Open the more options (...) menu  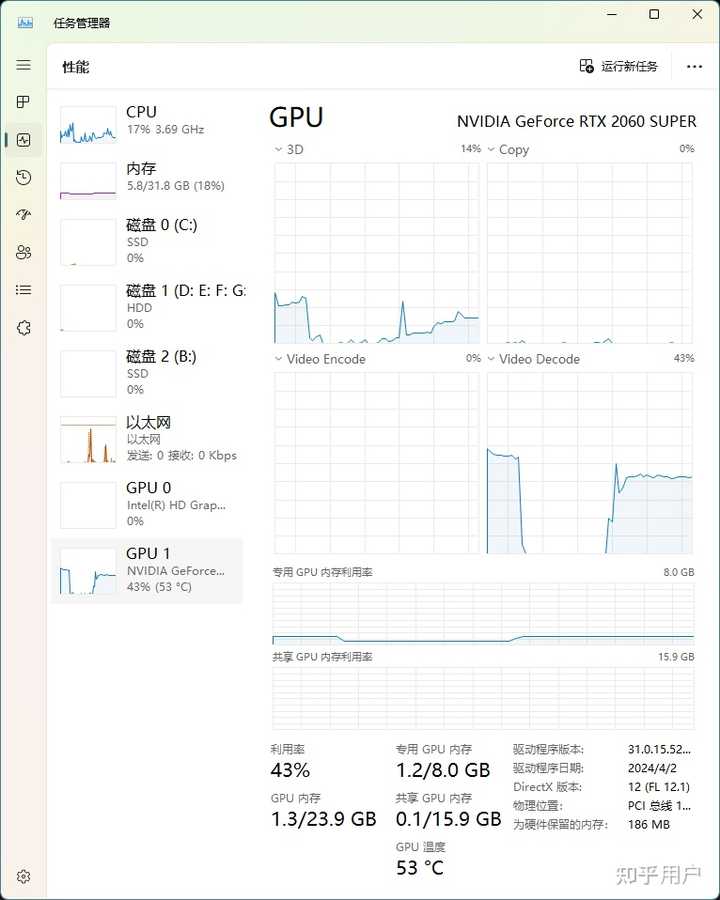click(695, 66)
